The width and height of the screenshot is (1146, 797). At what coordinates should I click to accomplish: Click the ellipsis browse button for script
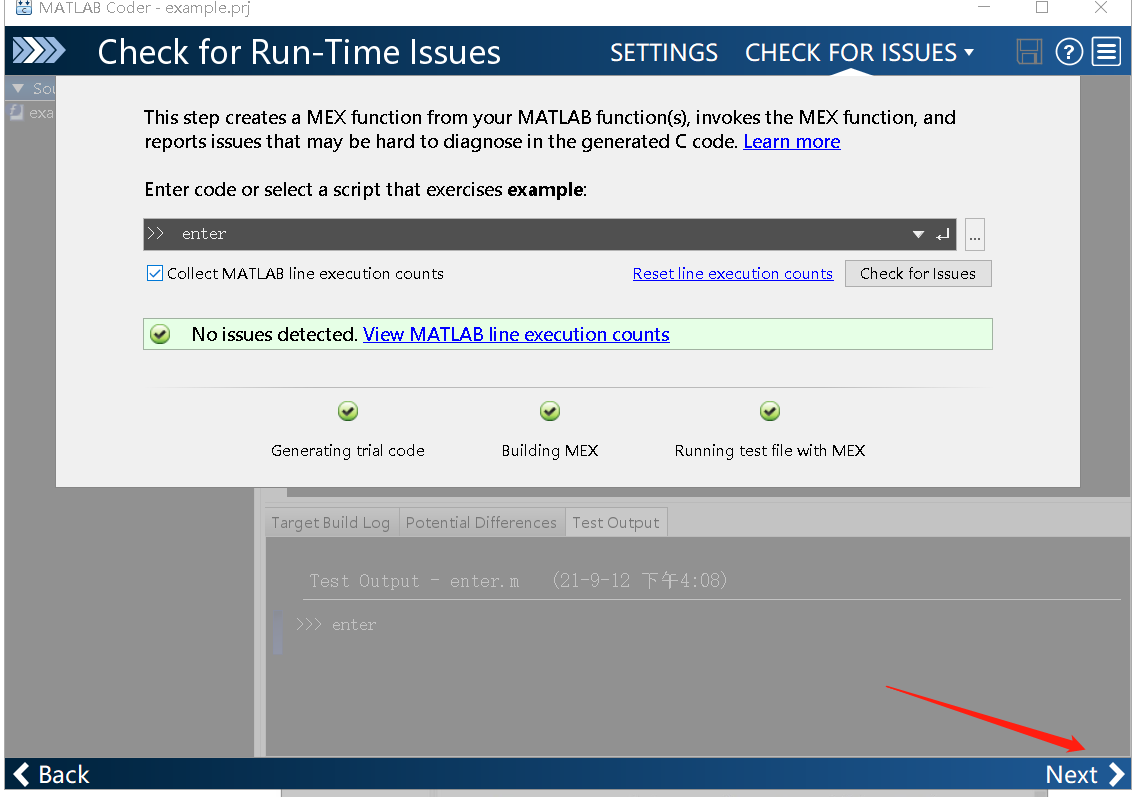tap(974, 235)
